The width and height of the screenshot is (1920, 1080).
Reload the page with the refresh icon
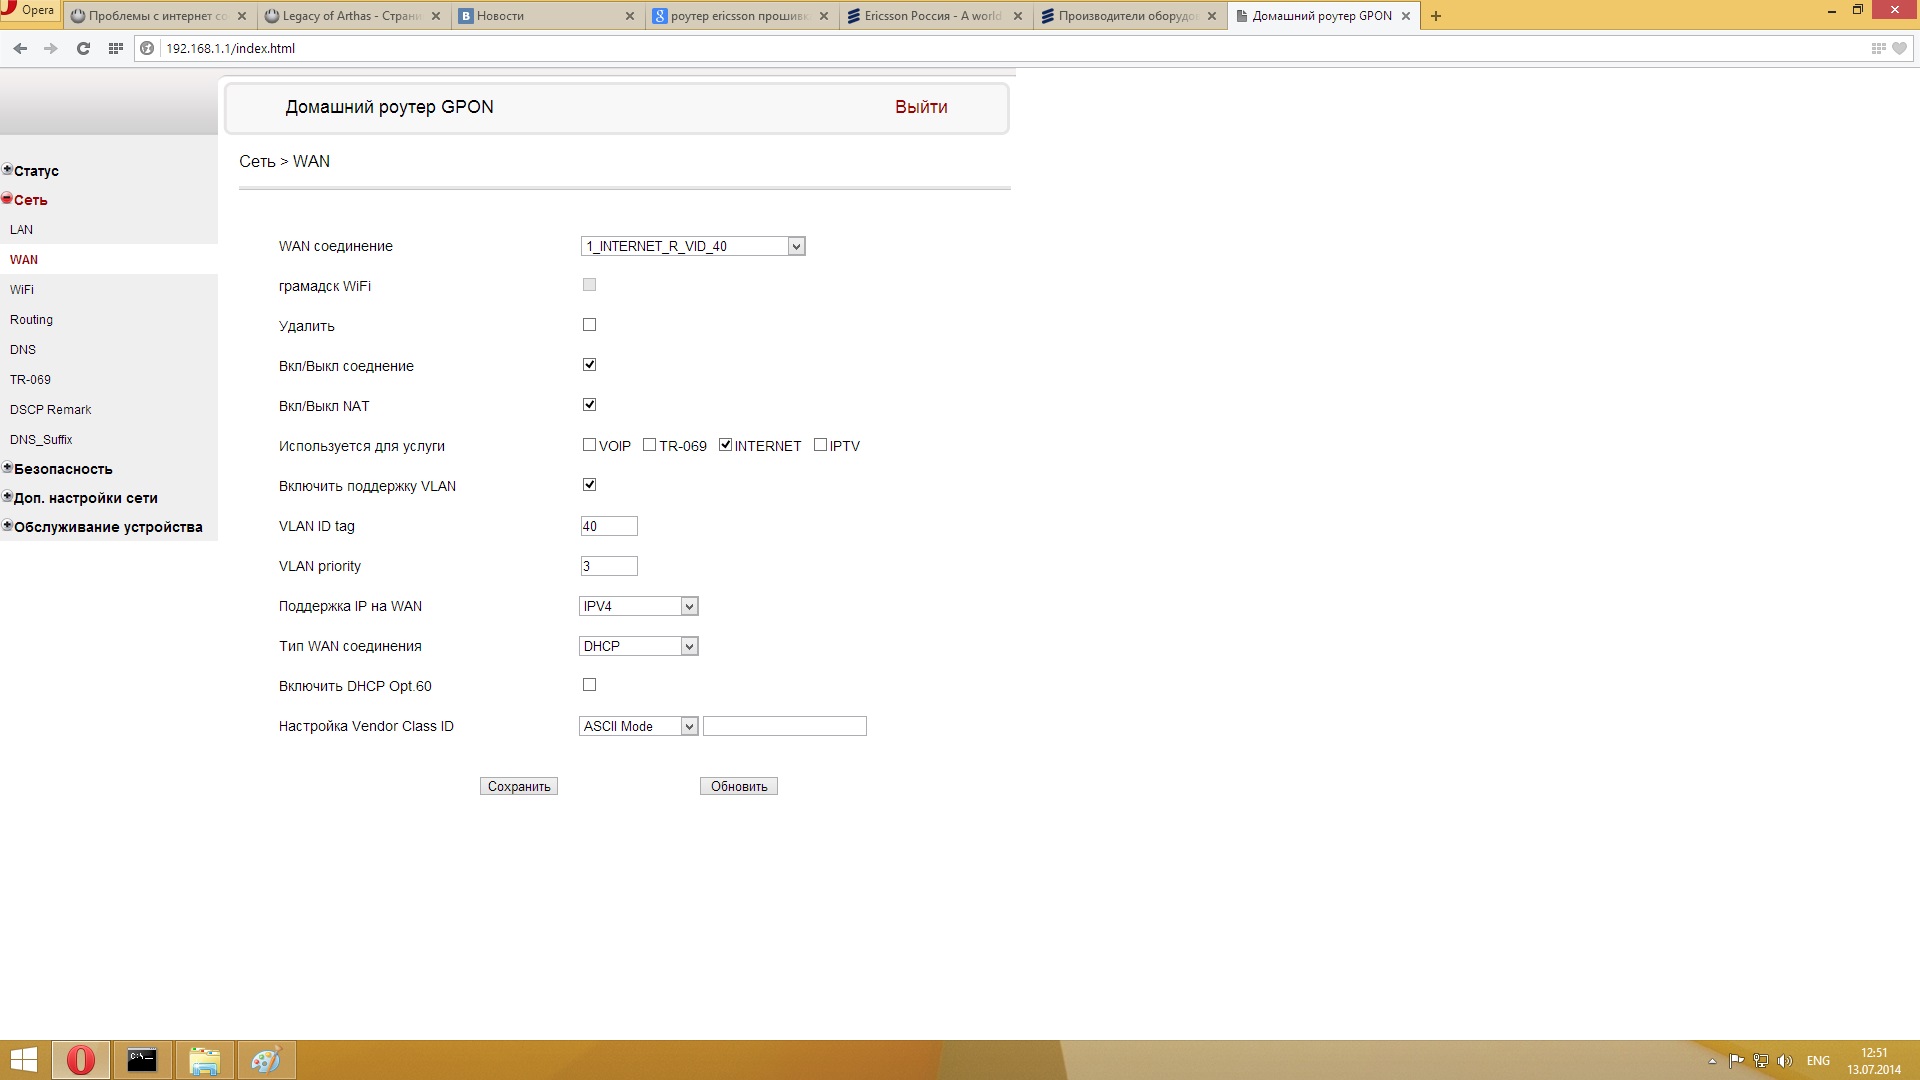(x=83, y=48)
